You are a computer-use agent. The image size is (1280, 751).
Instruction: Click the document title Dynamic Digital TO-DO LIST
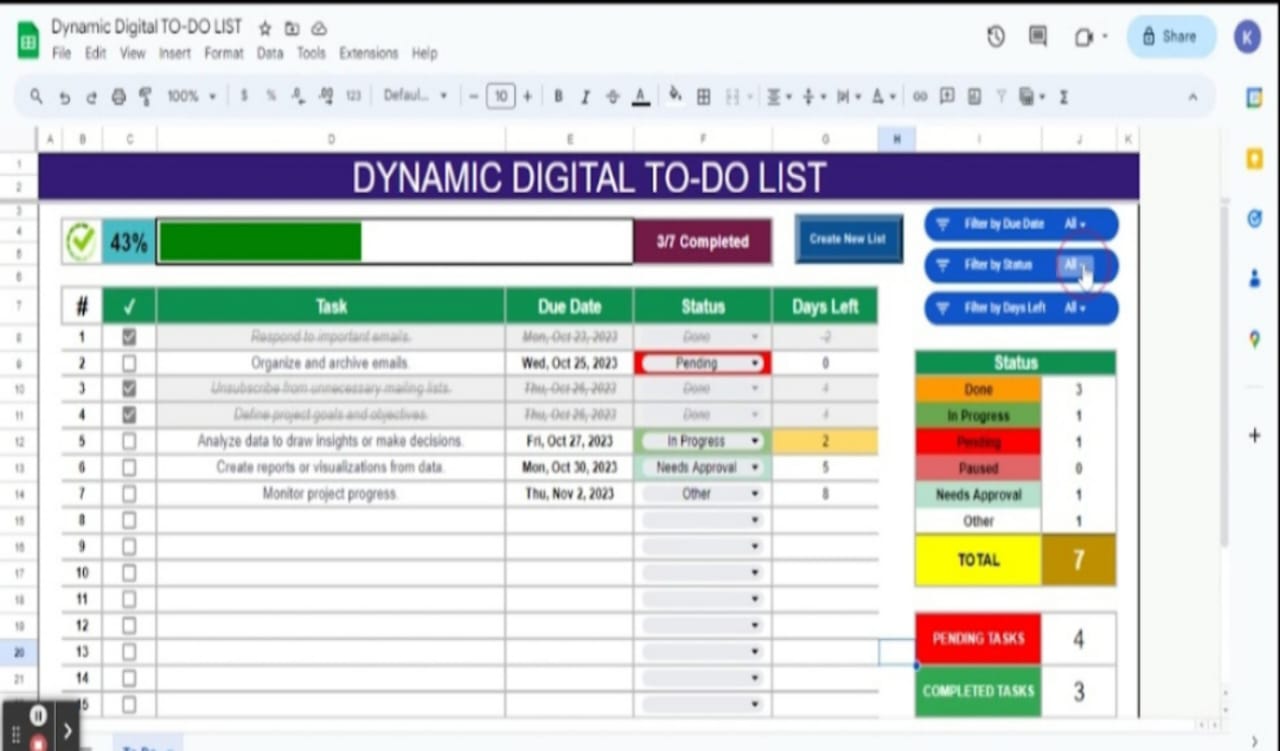[x=147, y=27]
